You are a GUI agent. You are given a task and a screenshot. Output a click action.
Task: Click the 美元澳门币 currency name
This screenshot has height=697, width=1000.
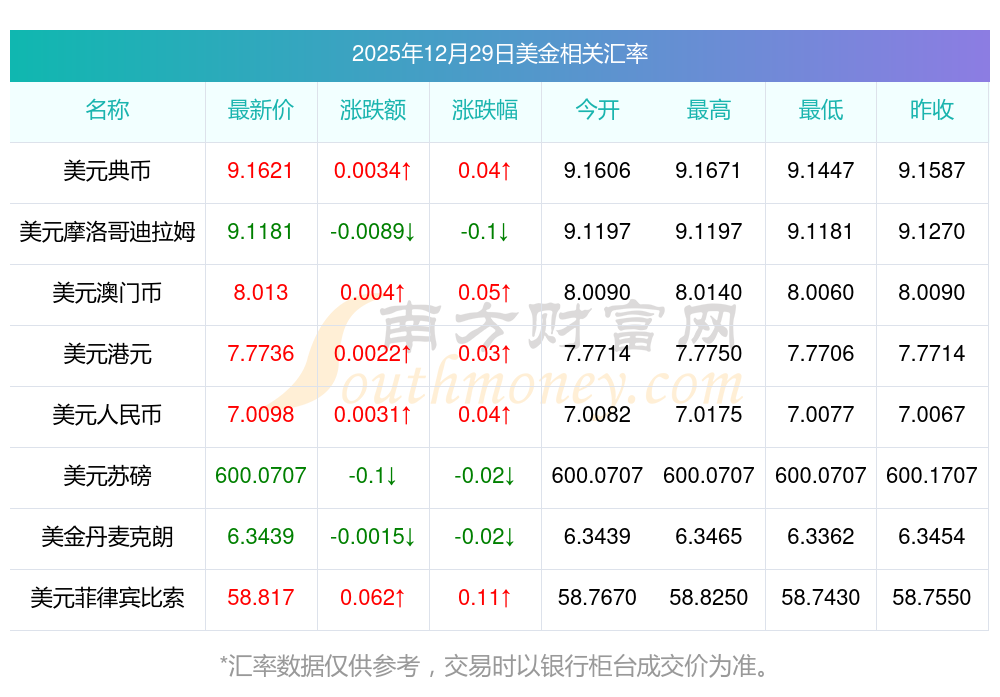click(x=107, y=293)
